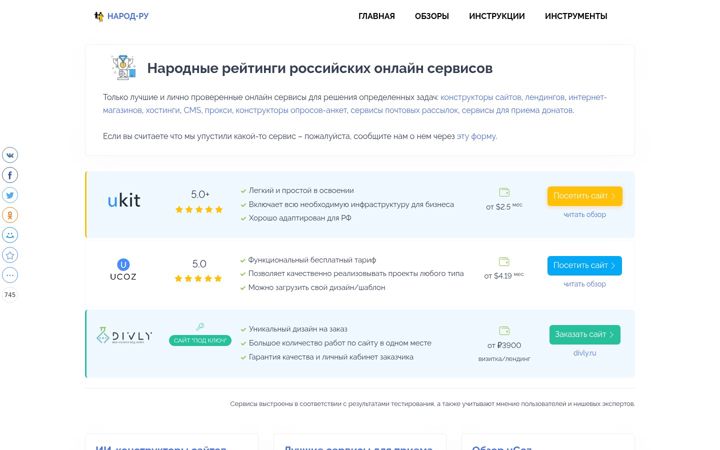Read the uKit review link

(585, 214)
